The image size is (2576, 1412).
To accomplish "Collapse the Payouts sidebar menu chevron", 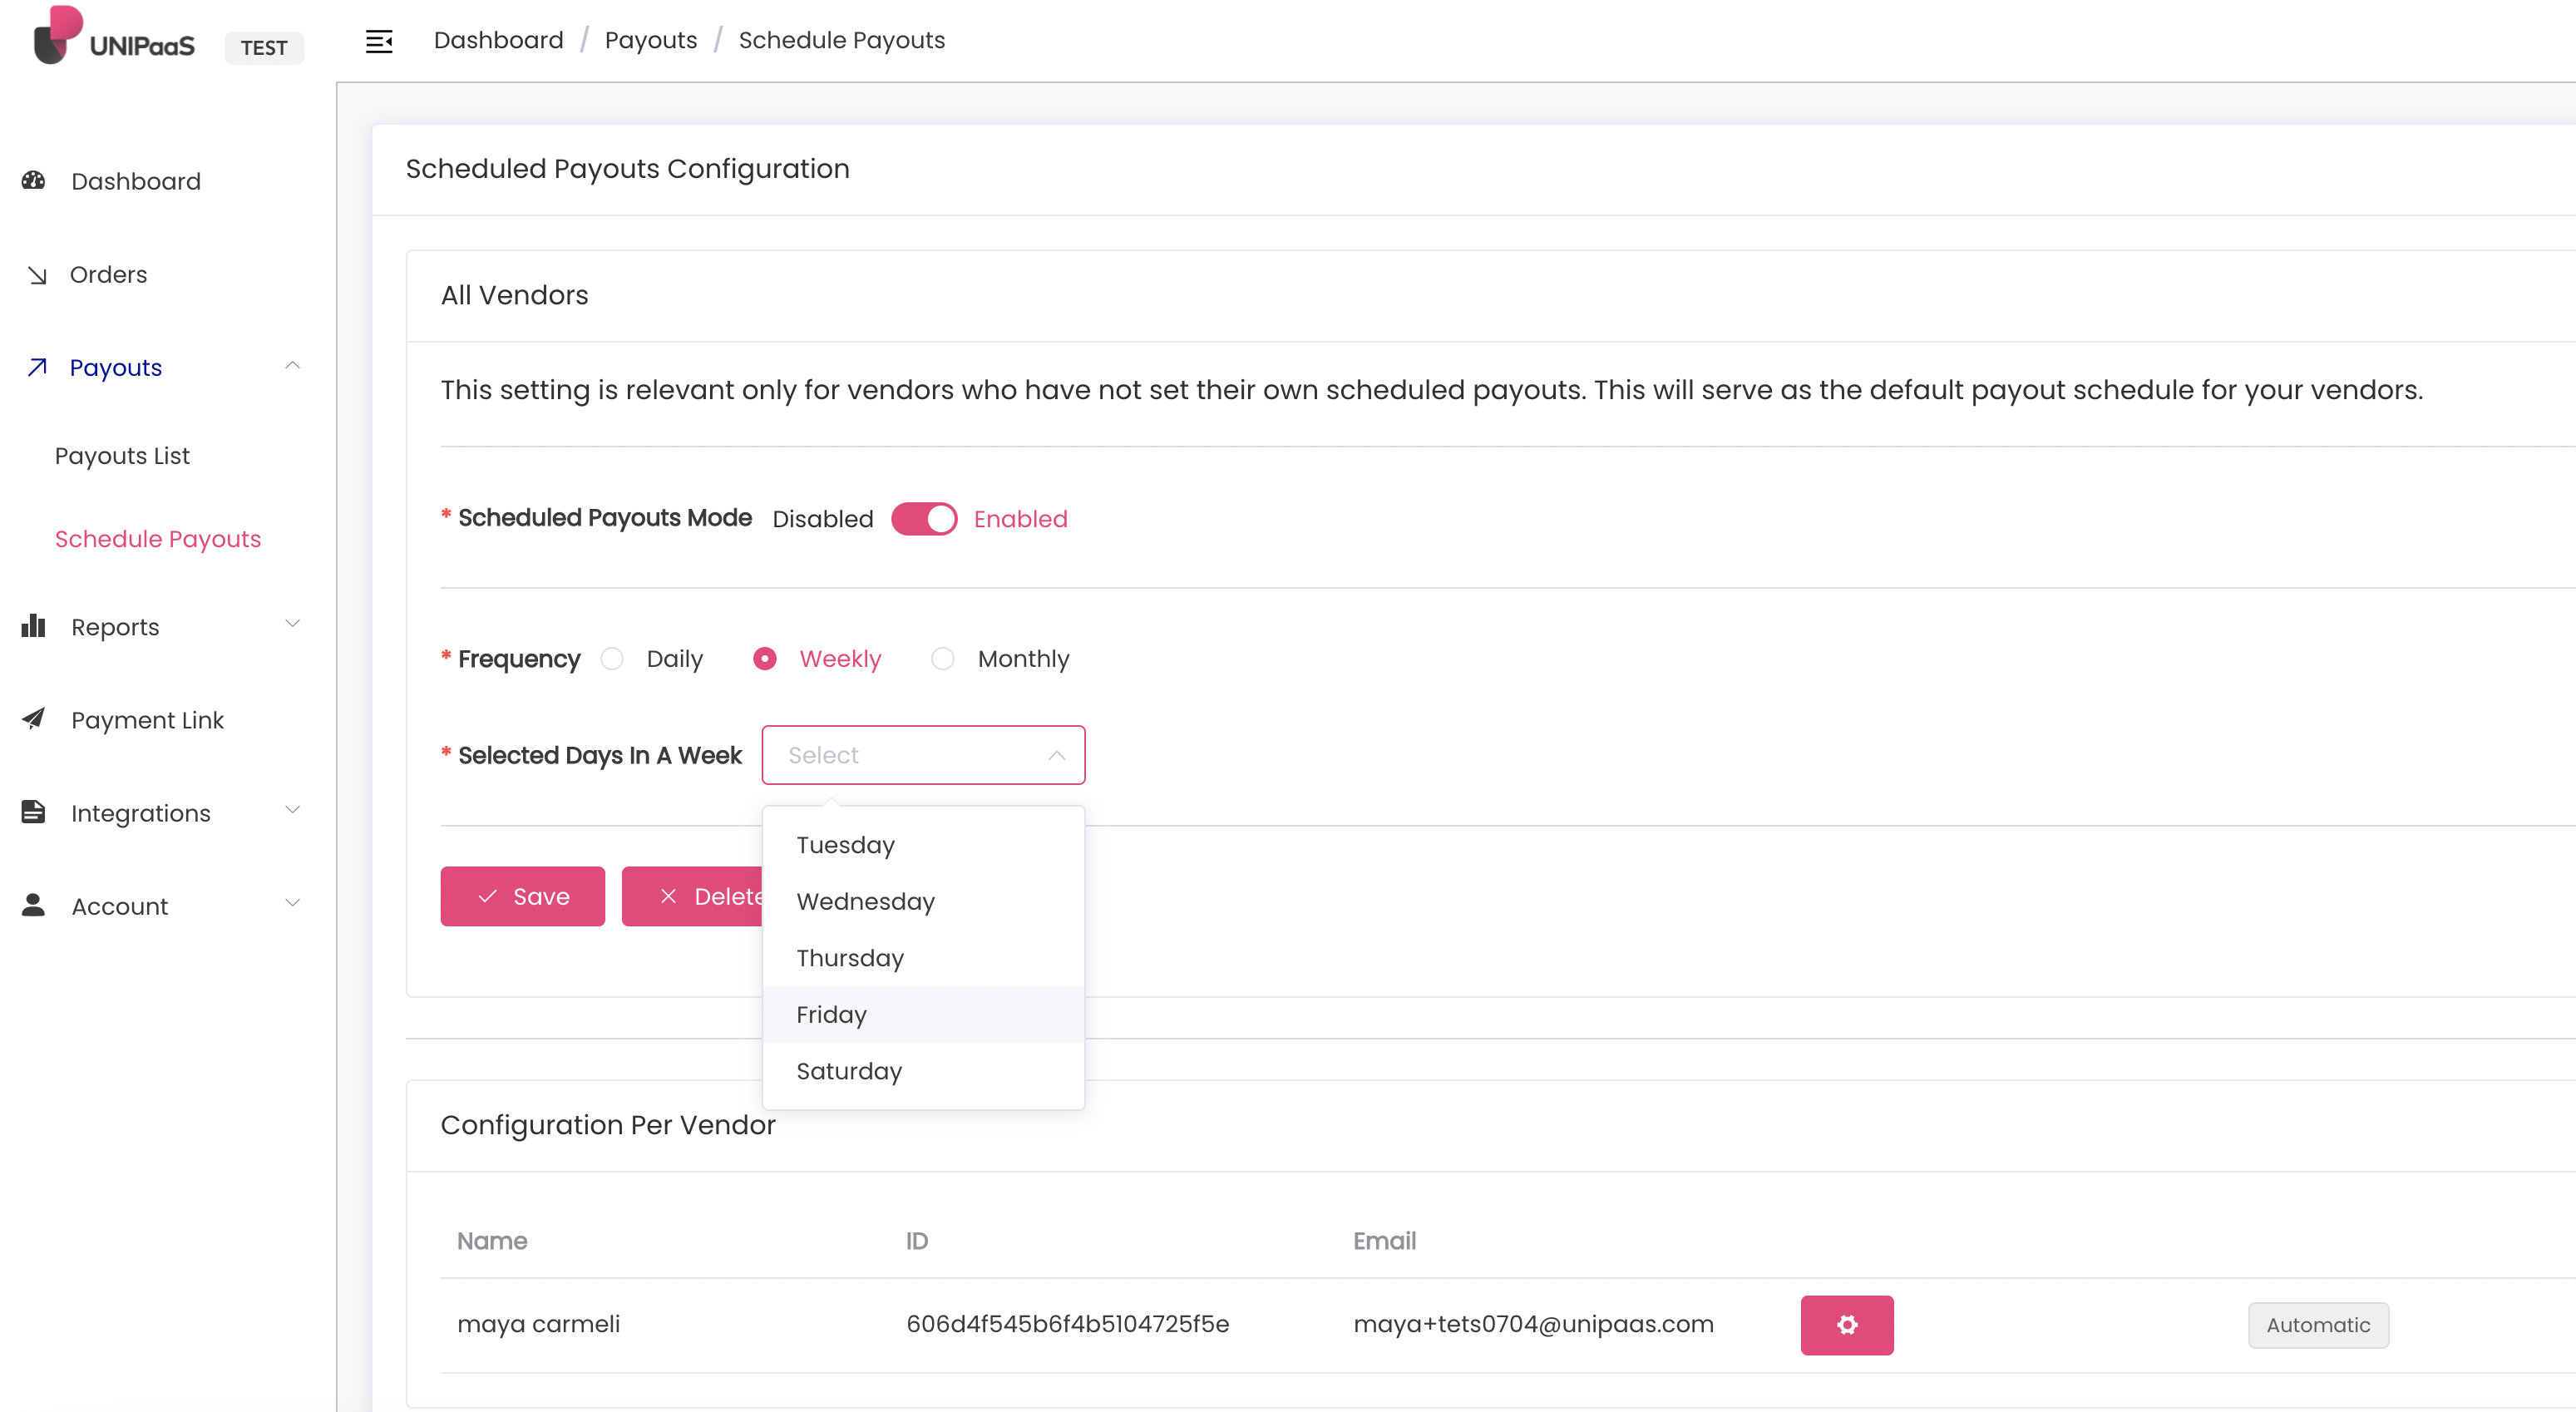I will click(292, 366).
